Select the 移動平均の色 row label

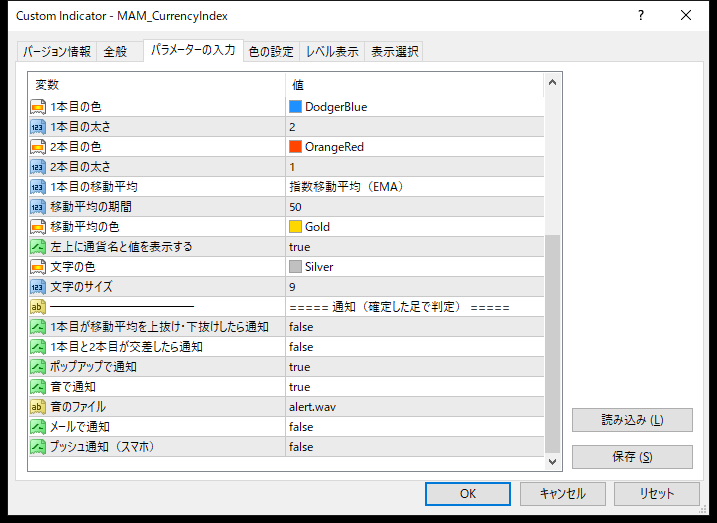coord(85,227)
